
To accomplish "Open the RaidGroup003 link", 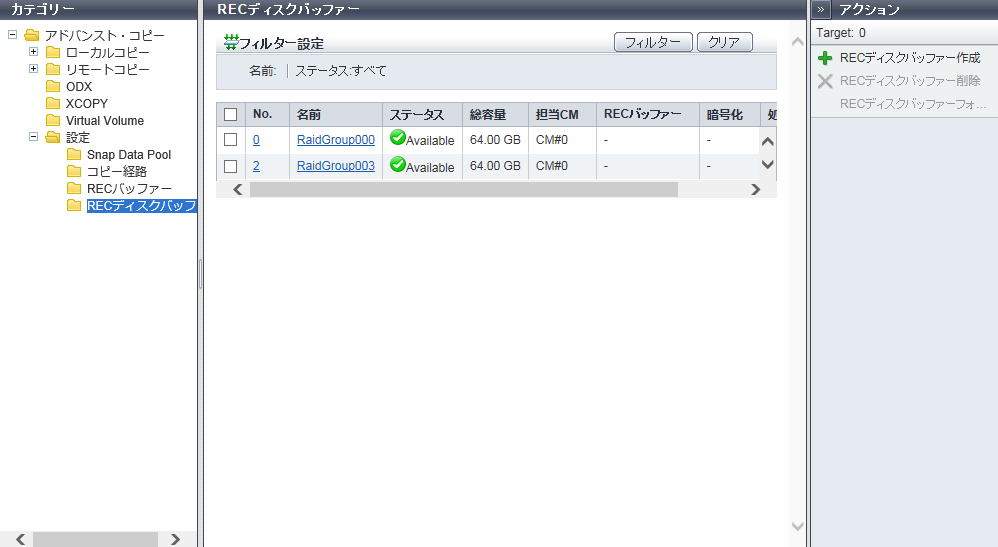I will 335,166.
